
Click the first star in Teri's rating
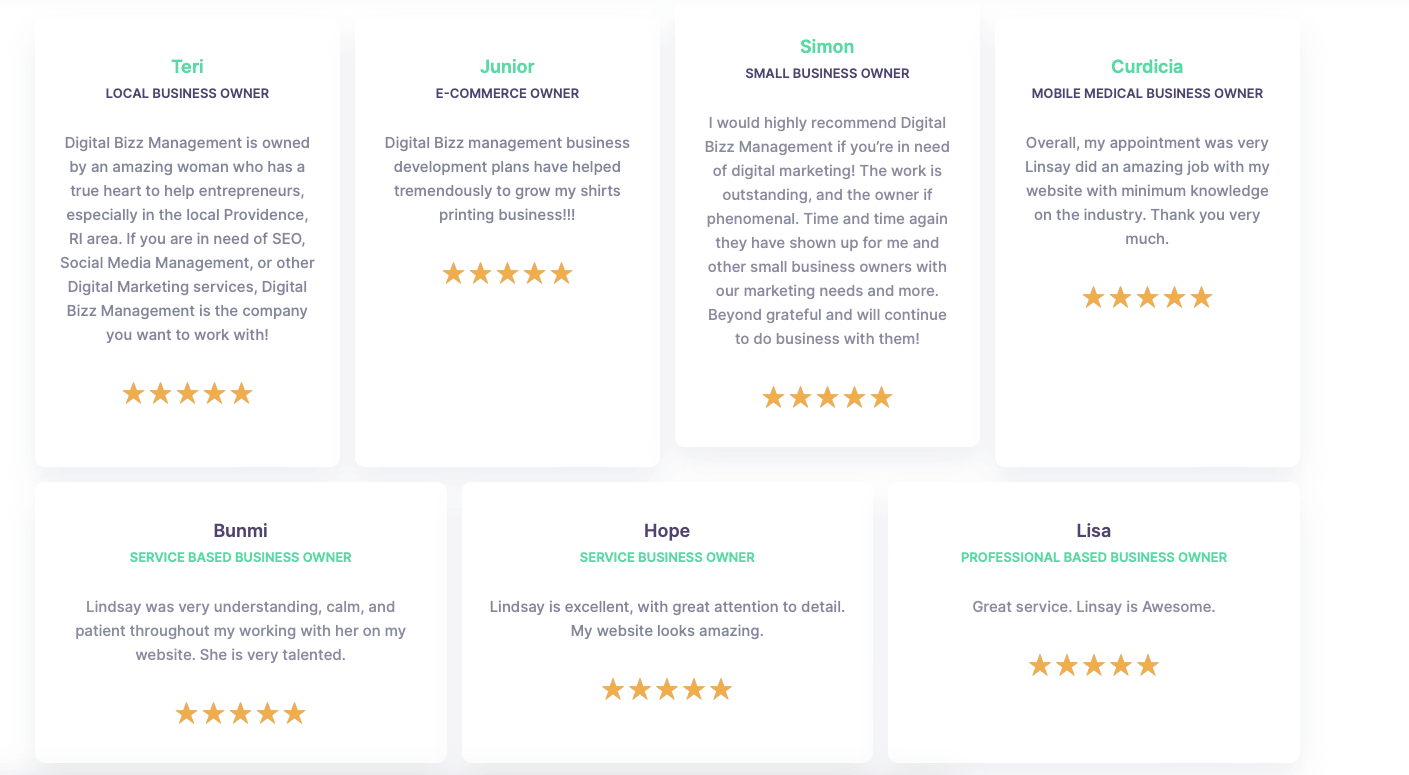pos(134,394)
